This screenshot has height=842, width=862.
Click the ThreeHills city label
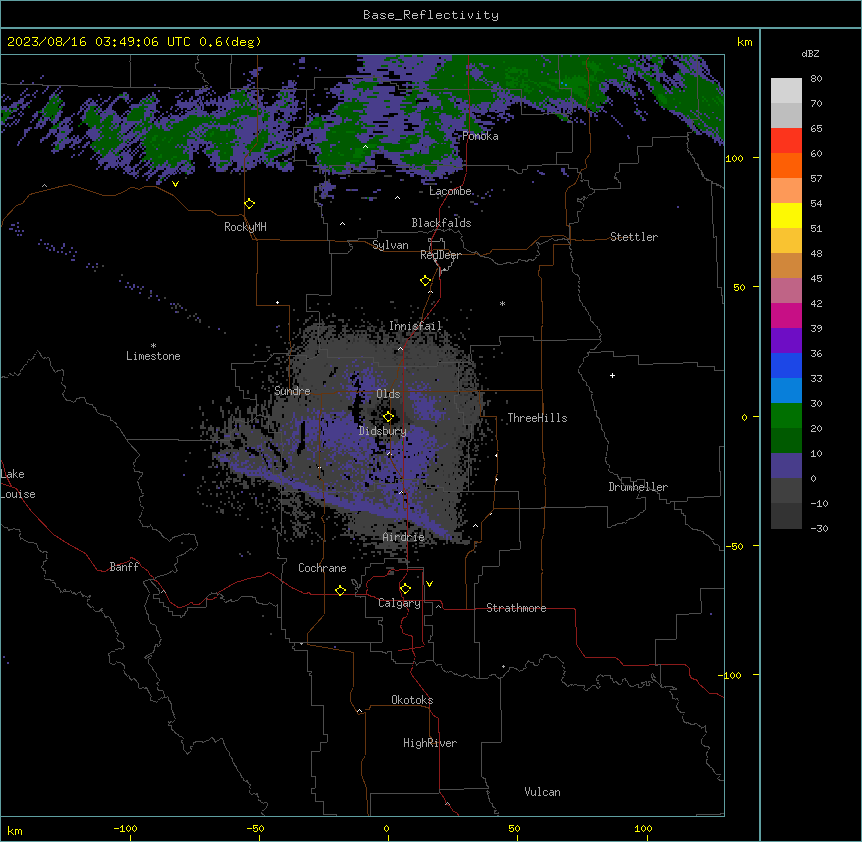click(x=537, y=418)
